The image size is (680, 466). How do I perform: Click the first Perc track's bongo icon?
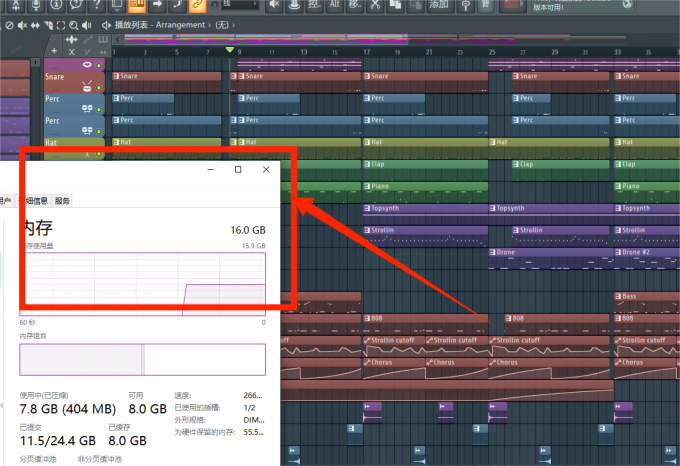(x=88, y=109)
